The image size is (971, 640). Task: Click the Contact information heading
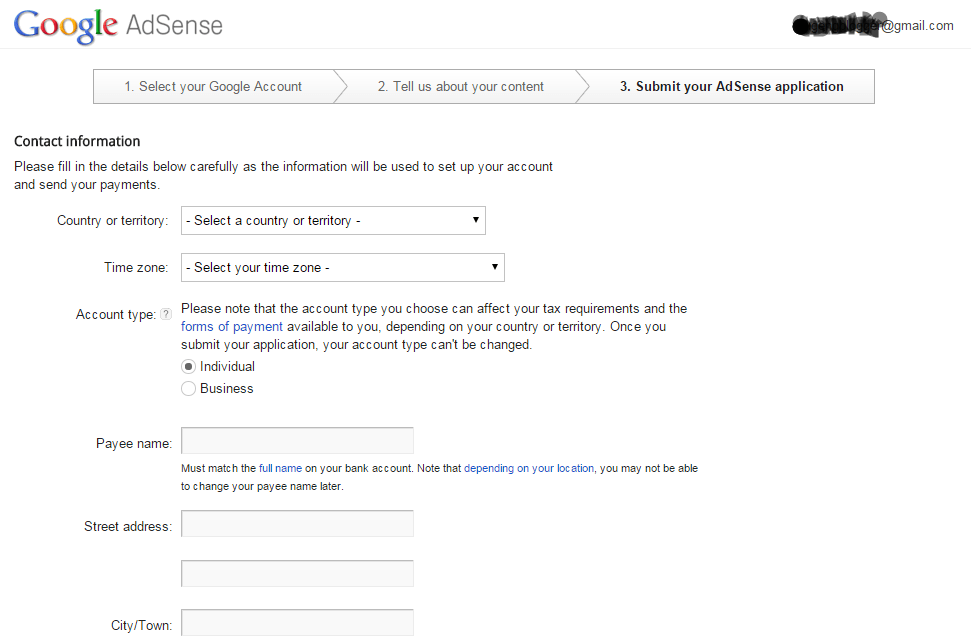pos(77,142)
